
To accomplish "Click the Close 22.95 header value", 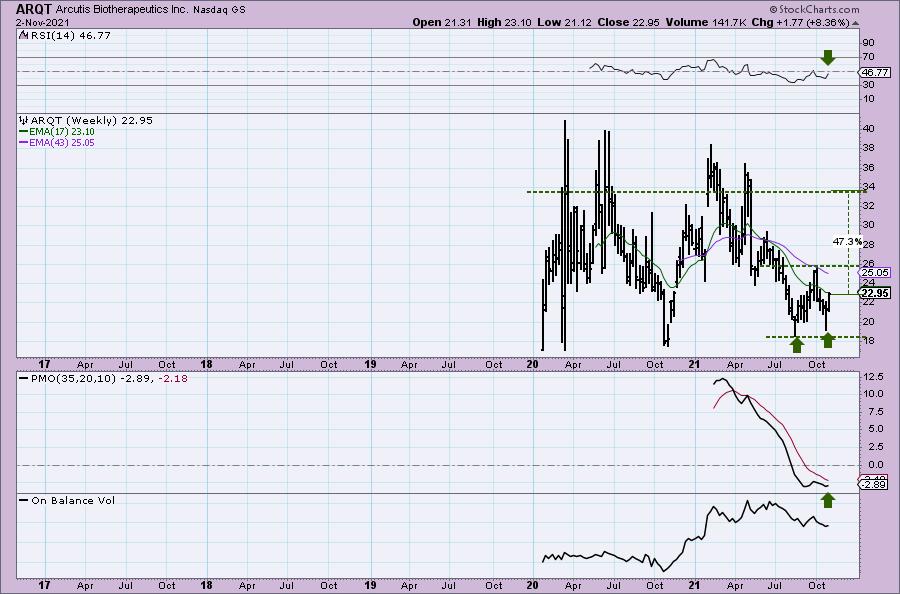I will click(629, 22).
